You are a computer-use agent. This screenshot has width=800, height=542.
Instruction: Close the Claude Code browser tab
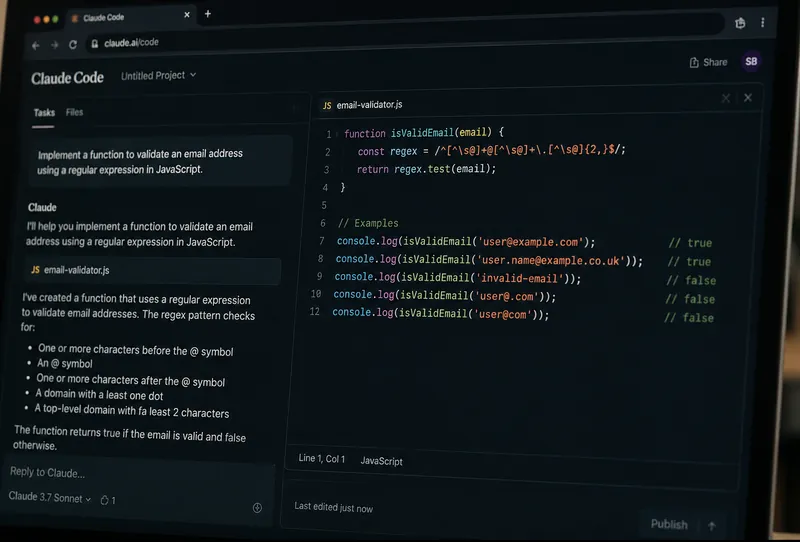187,15
